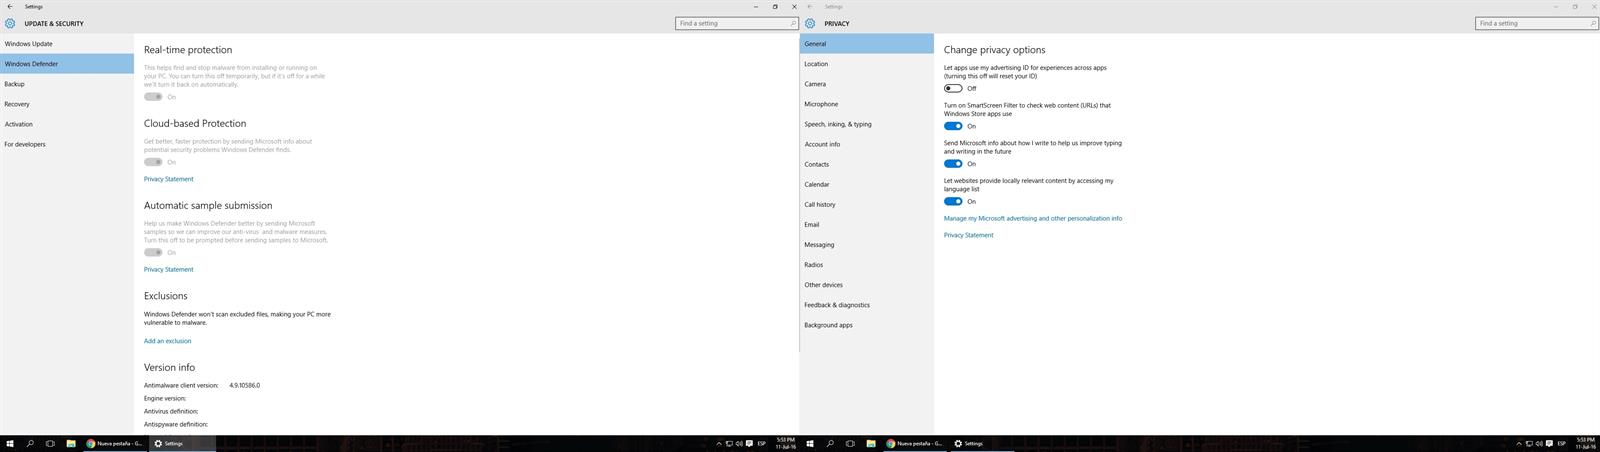Viewport: 1600px width, 452px height.
Task: Enable the advertising ID toggle
Action: tap(953, 88)
